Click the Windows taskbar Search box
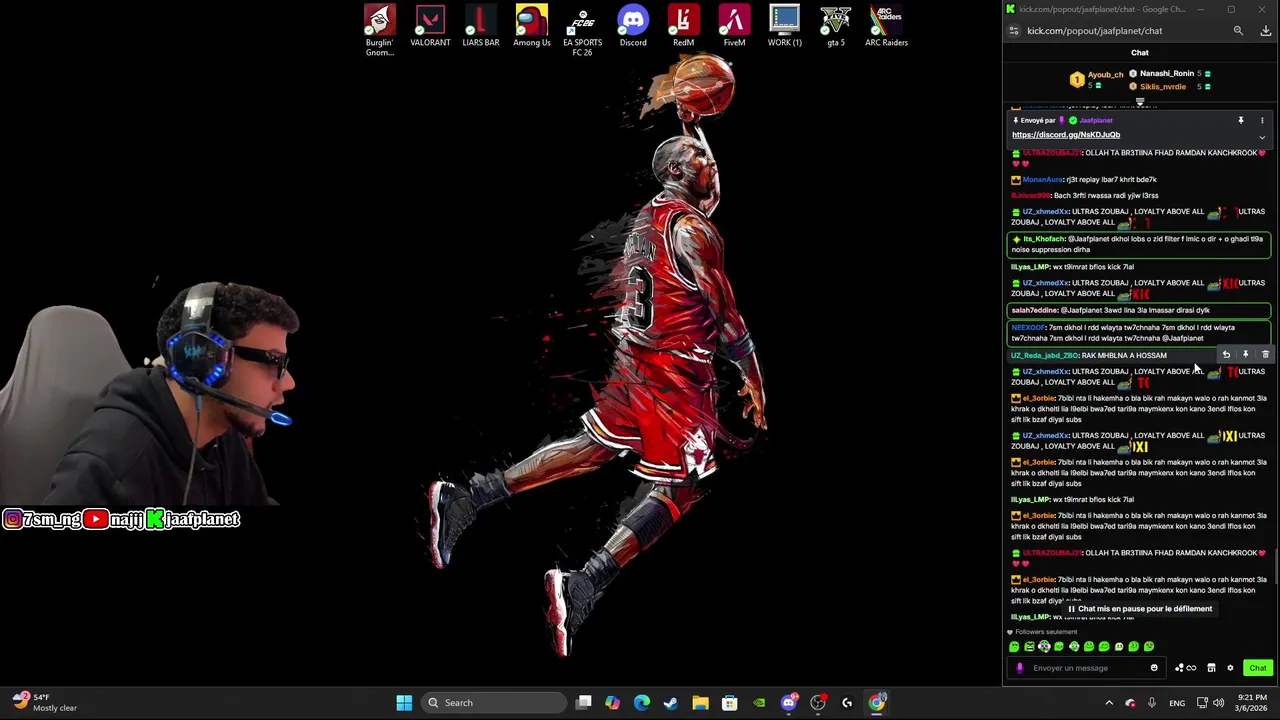The image size is (1280, 720). click(x=494, y=703)
